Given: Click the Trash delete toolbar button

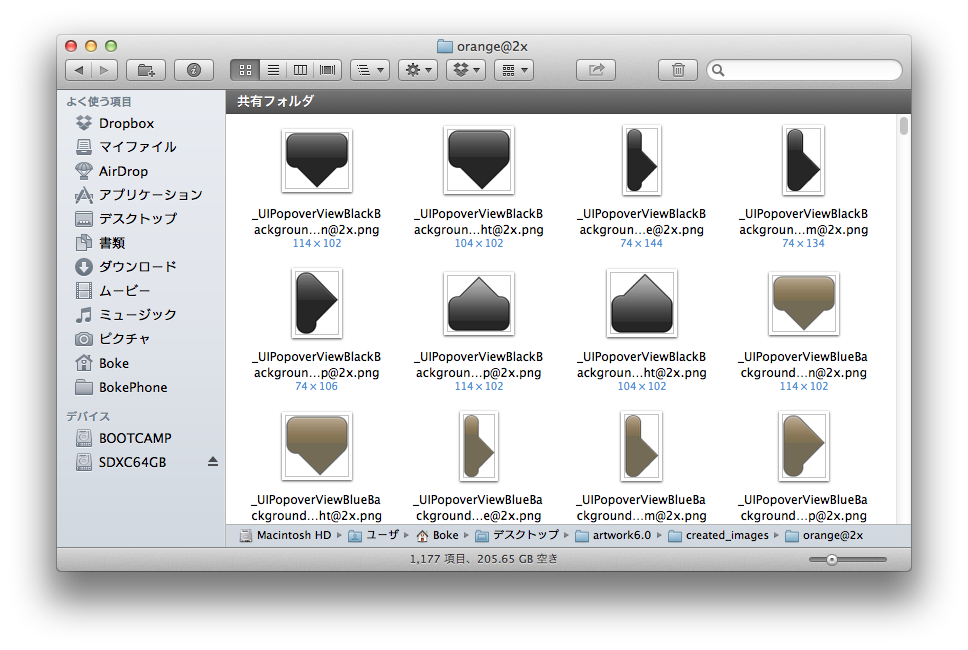Looking at the screenshot, I should pos(678,70).
